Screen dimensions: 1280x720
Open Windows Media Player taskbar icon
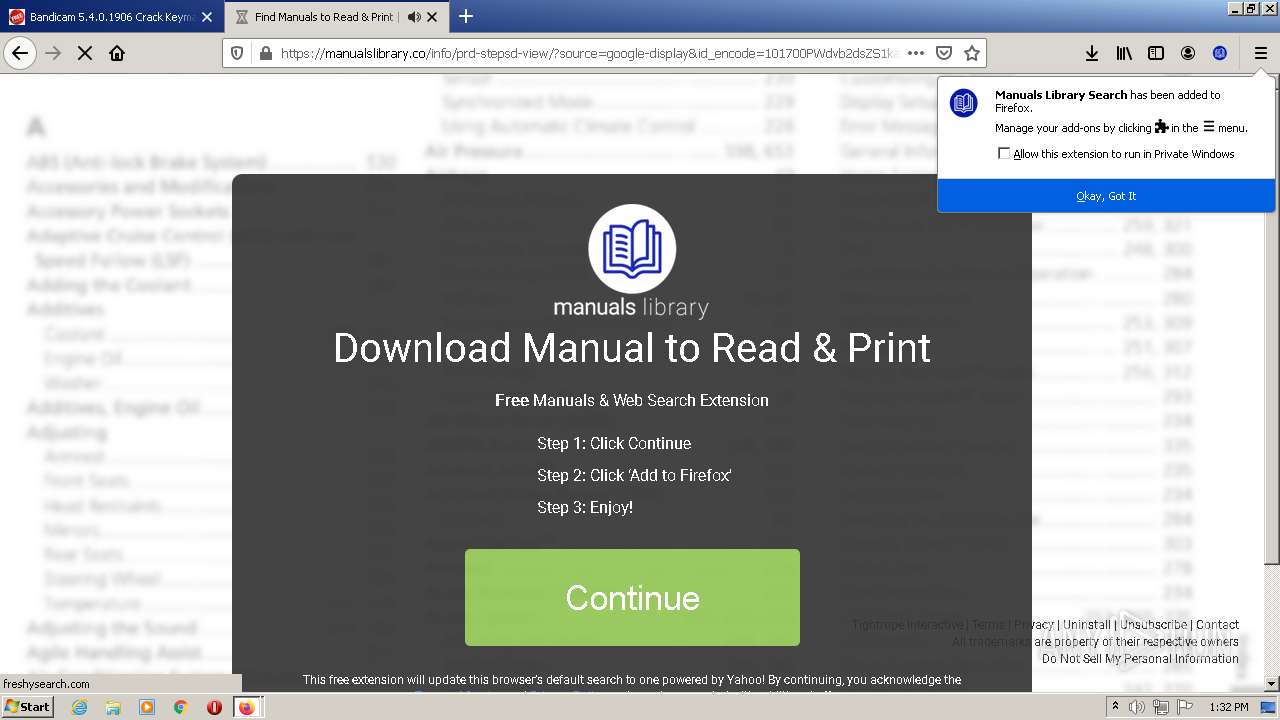[147, 707]
